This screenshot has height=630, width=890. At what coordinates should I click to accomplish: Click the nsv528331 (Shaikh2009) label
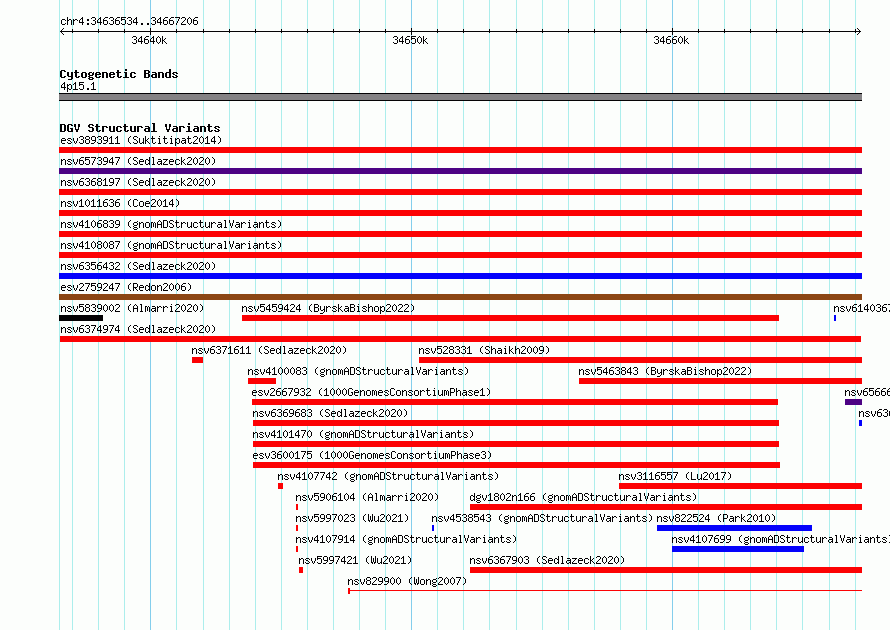pyautogui.click(x=484, y=350)
